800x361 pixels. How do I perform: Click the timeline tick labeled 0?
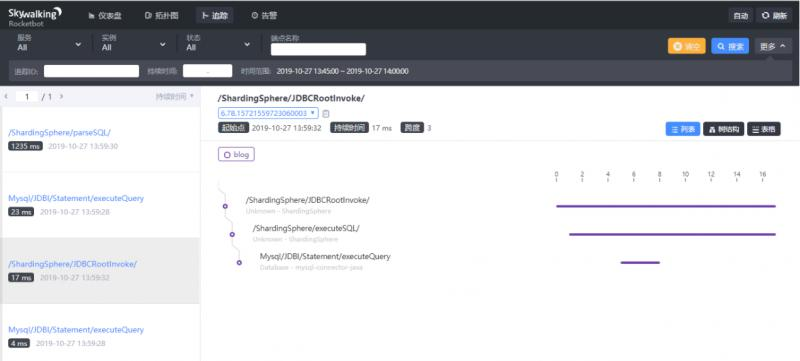[556, 176]
